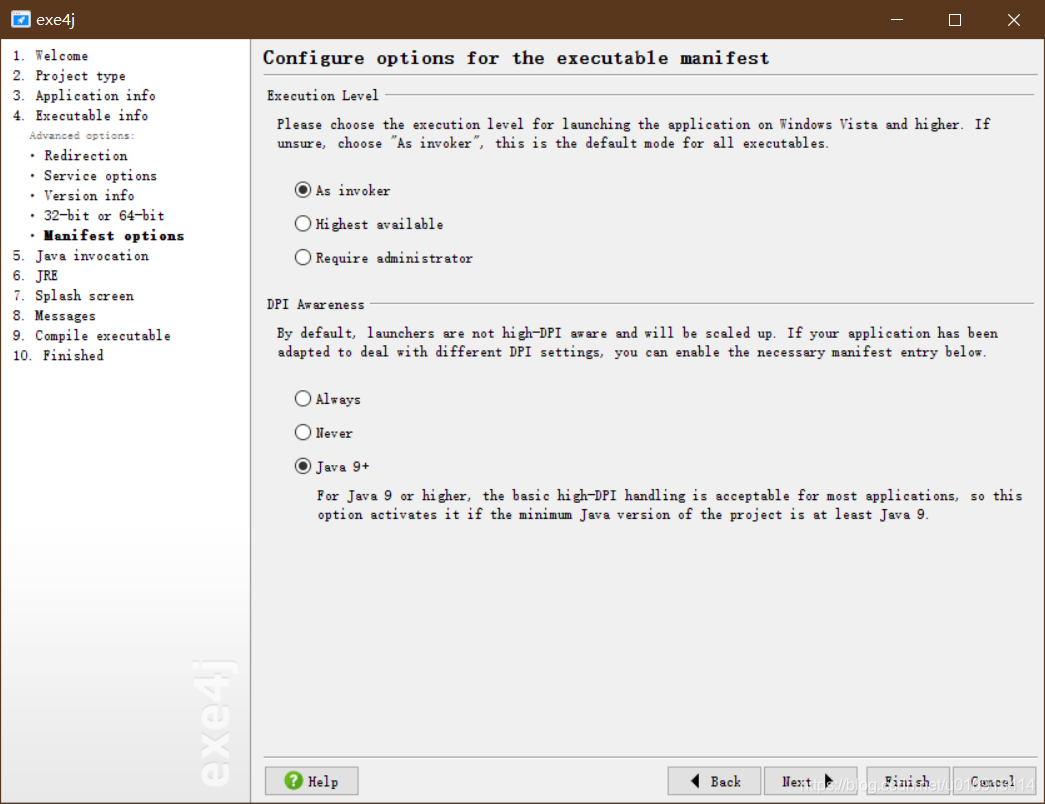Click the heading 'Configure options for the executable manifest'
1045x804 pixels.
point(516,58)
